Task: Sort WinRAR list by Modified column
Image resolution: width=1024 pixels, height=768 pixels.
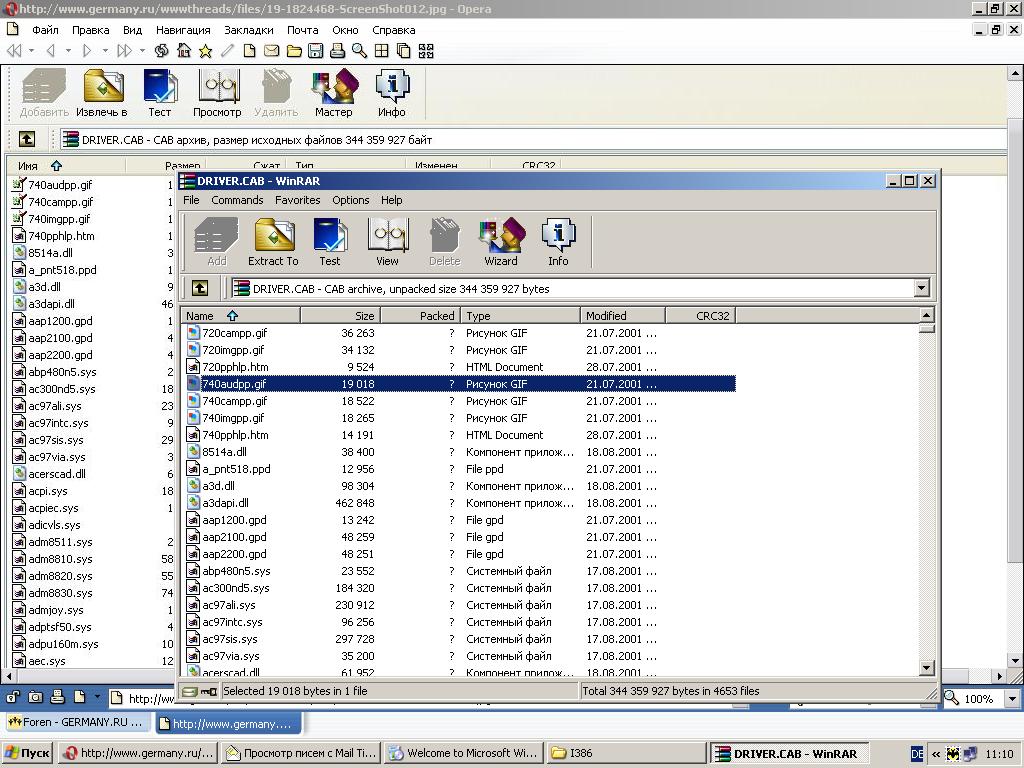Action: [x=622, y=315]
